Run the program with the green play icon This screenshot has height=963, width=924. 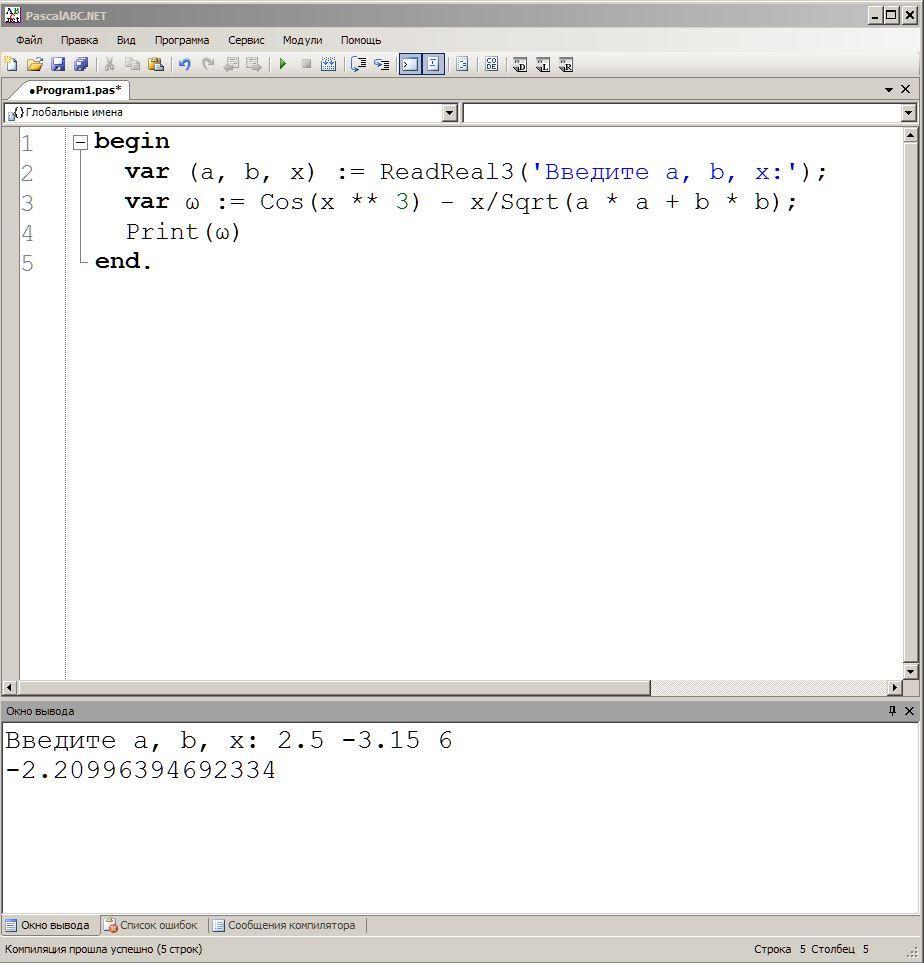[x=283, y=64]
